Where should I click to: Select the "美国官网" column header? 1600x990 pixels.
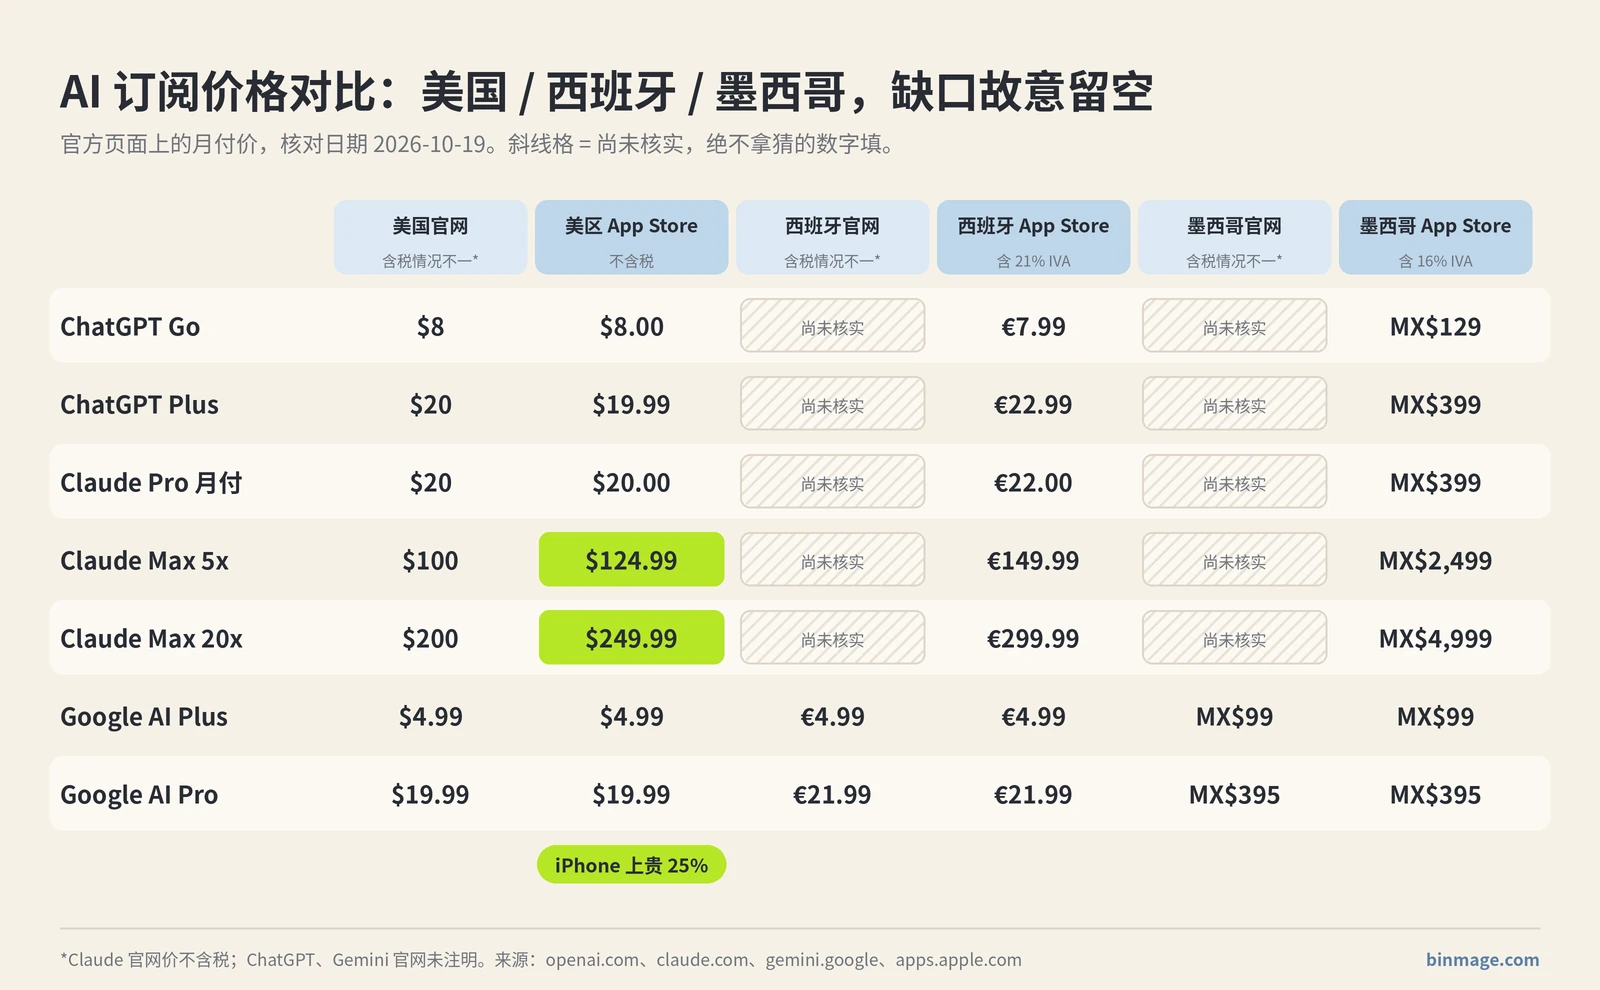430,237
